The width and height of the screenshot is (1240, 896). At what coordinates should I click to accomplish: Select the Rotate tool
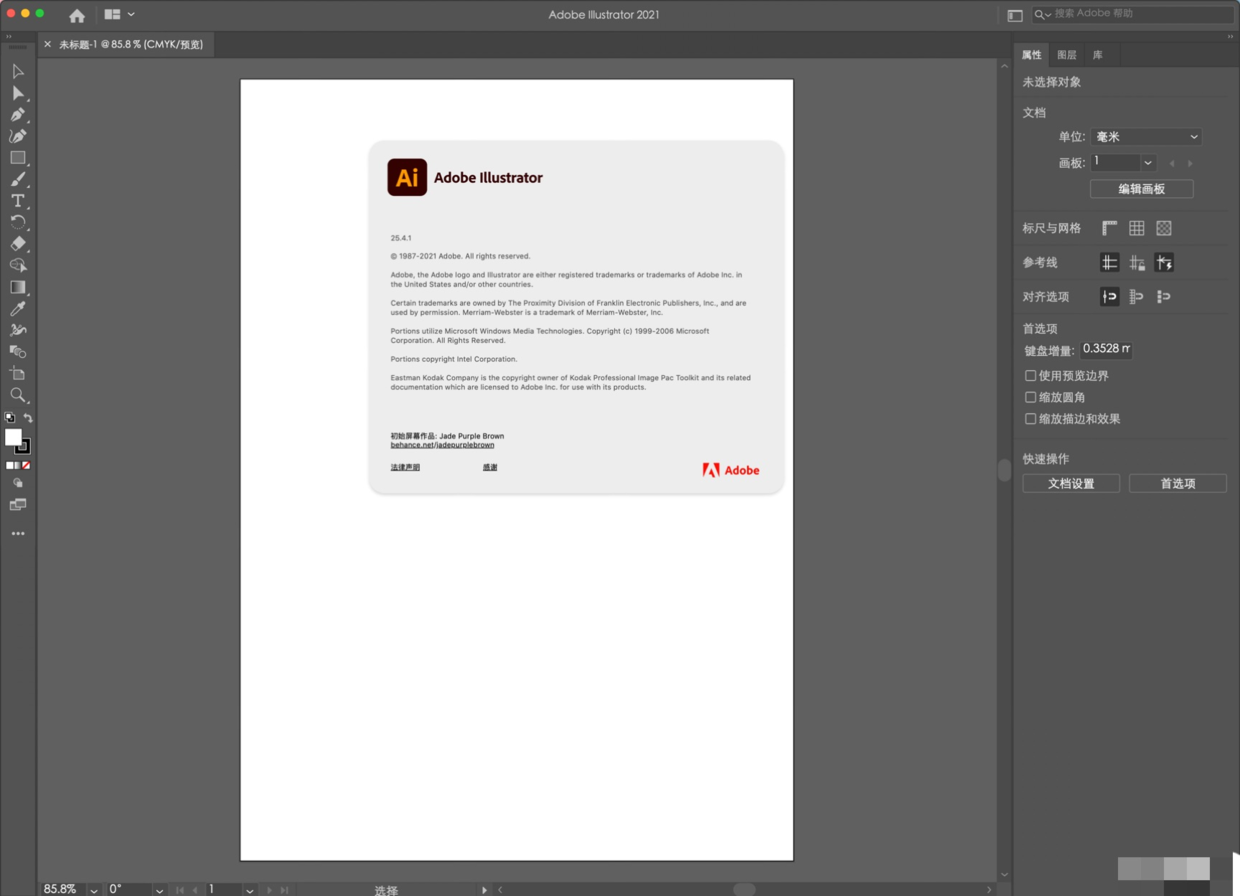[18, 223]
